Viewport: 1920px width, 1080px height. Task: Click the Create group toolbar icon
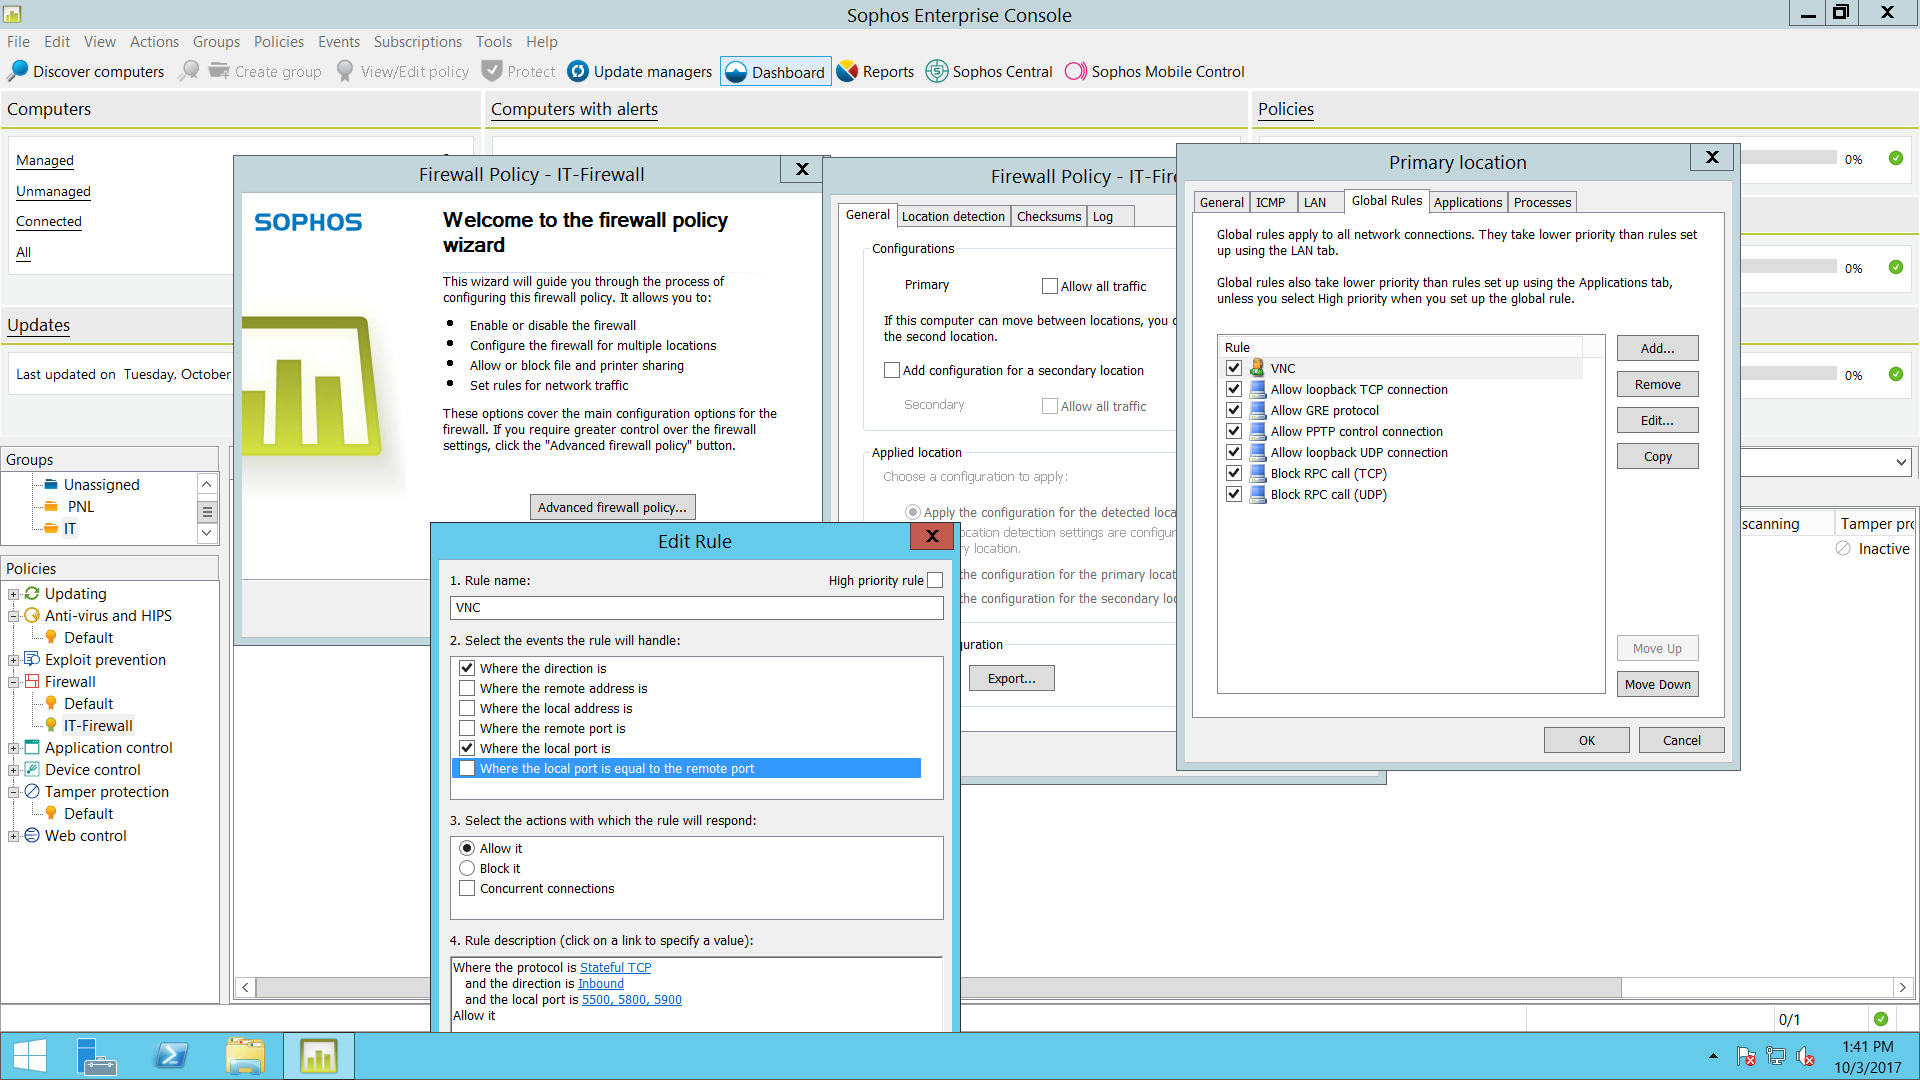click(x=219, y=71)
